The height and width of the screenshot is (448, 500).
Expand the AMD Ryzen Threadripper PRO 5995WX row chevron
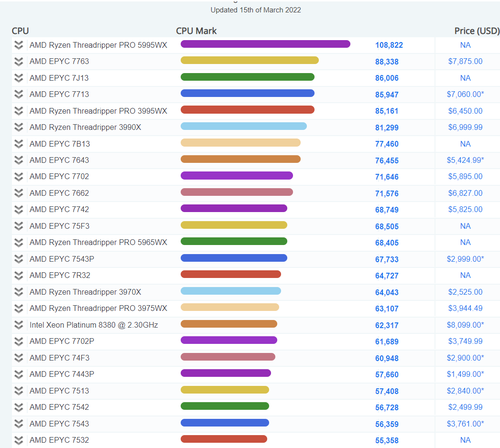[x=19, y=45]
